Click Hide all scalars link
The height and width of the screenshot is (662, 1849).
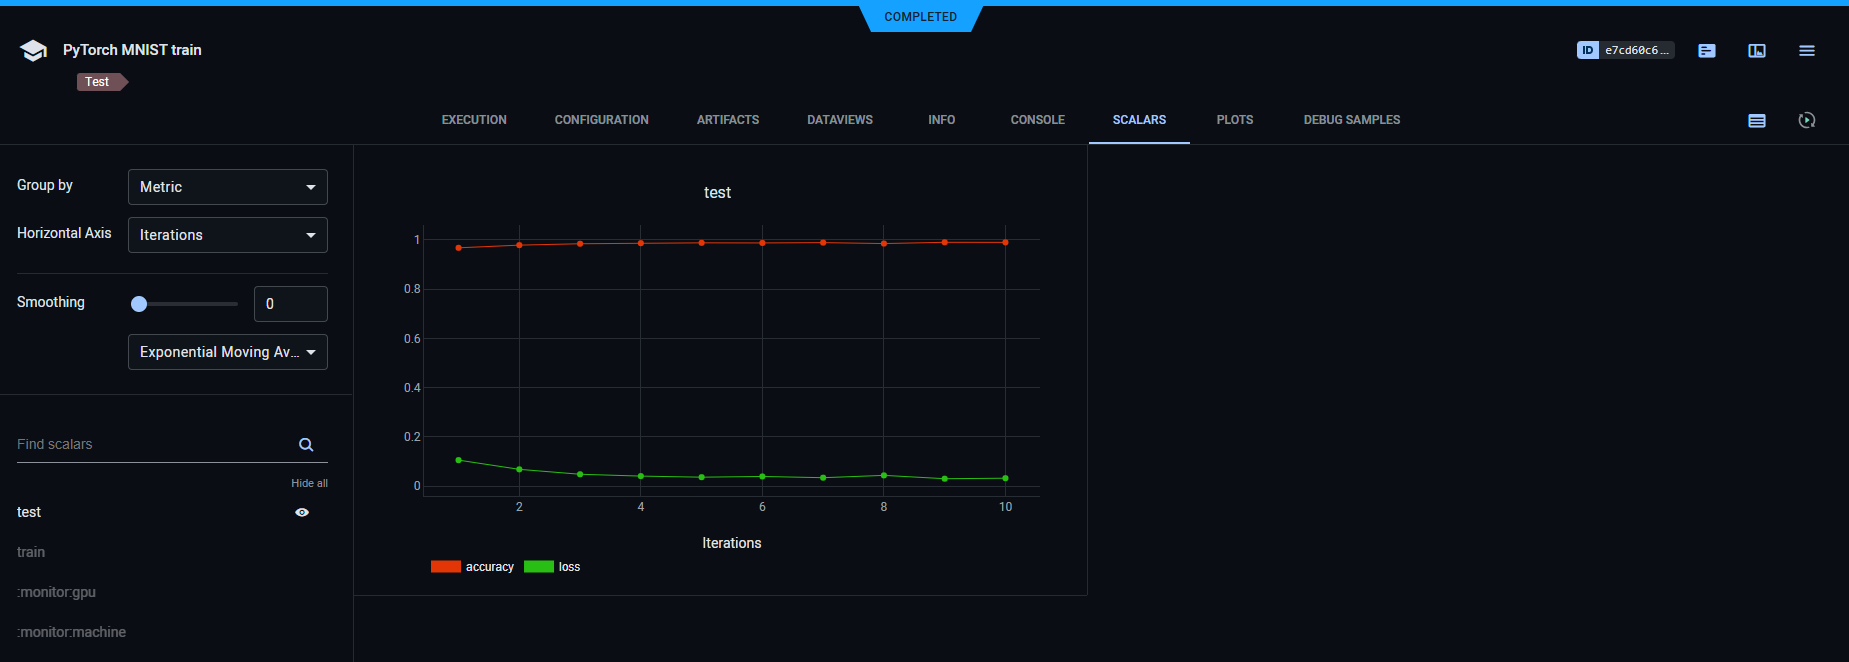point(309,483)
